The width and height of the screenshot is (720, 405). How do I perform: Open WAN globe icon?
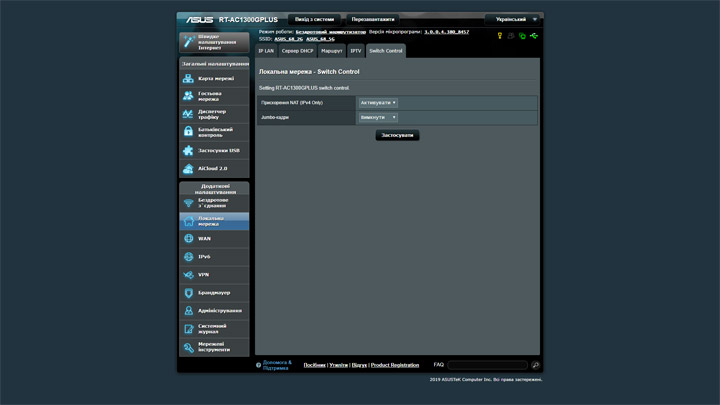tap(188, 238)
